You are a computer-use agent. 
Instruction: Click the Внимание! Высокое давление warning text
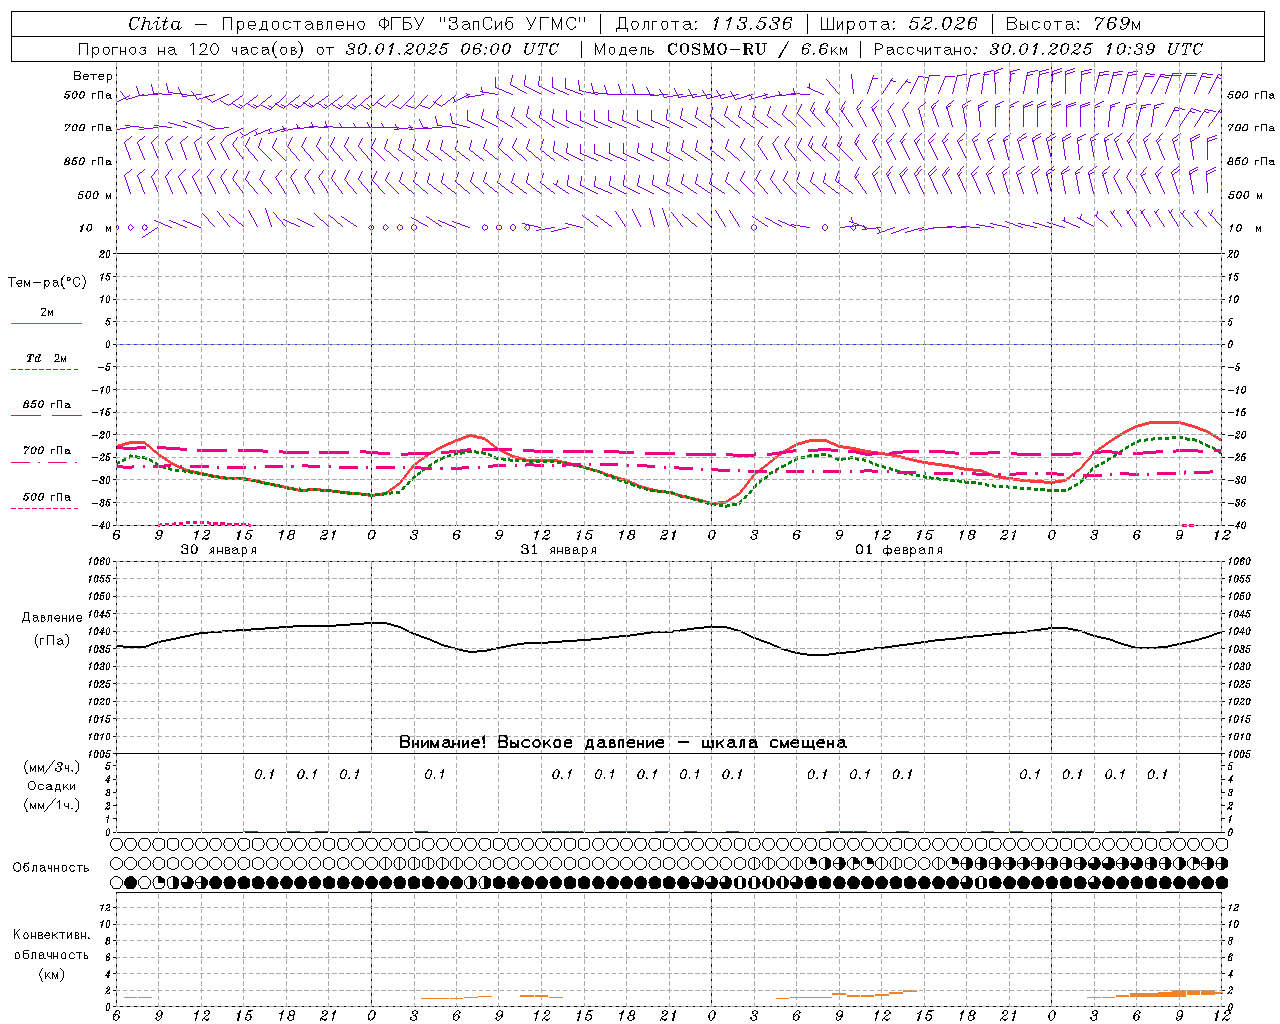(622, 743)
